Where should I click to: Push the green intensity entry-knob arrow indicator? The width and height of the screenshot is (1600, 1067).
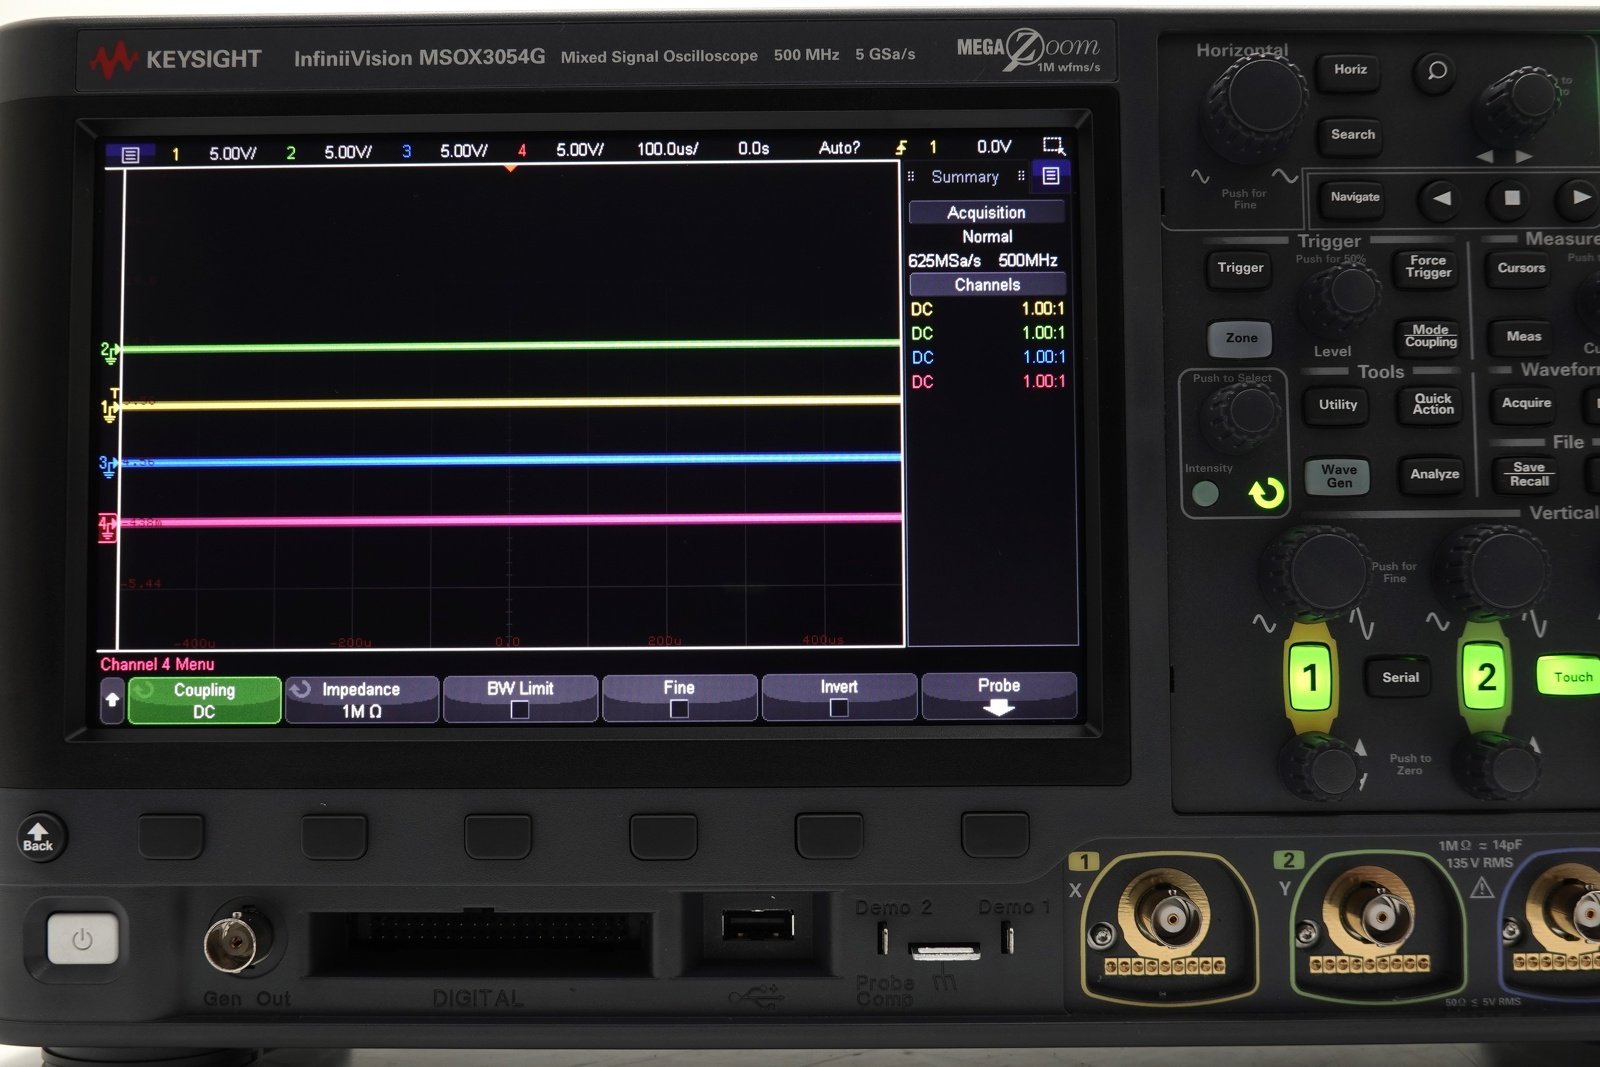coord(1266,492)
